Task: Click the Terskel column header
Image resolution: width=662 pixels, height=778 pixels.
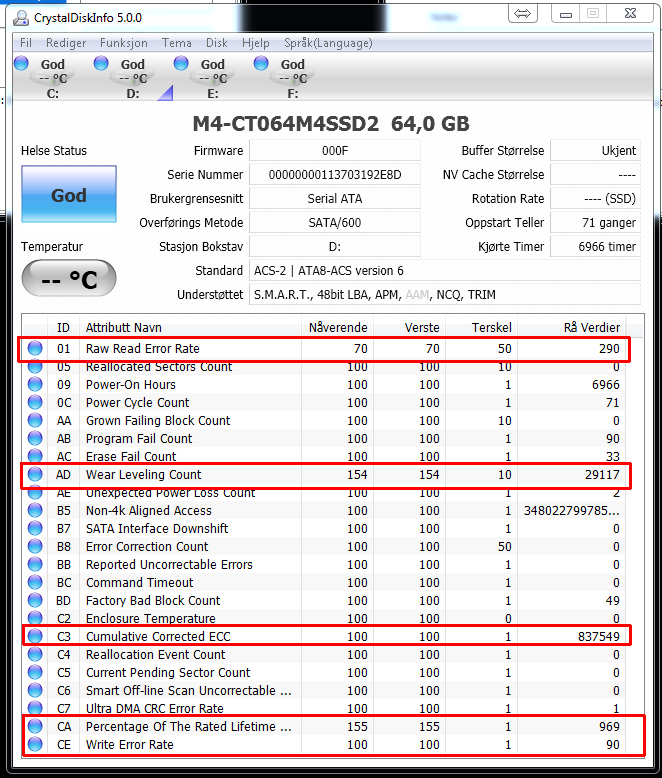Action: 481,327
